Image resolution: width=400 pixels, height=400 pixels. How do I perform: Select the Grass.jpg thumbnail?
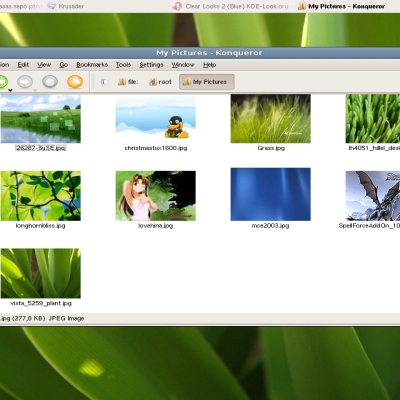point(271,119)
